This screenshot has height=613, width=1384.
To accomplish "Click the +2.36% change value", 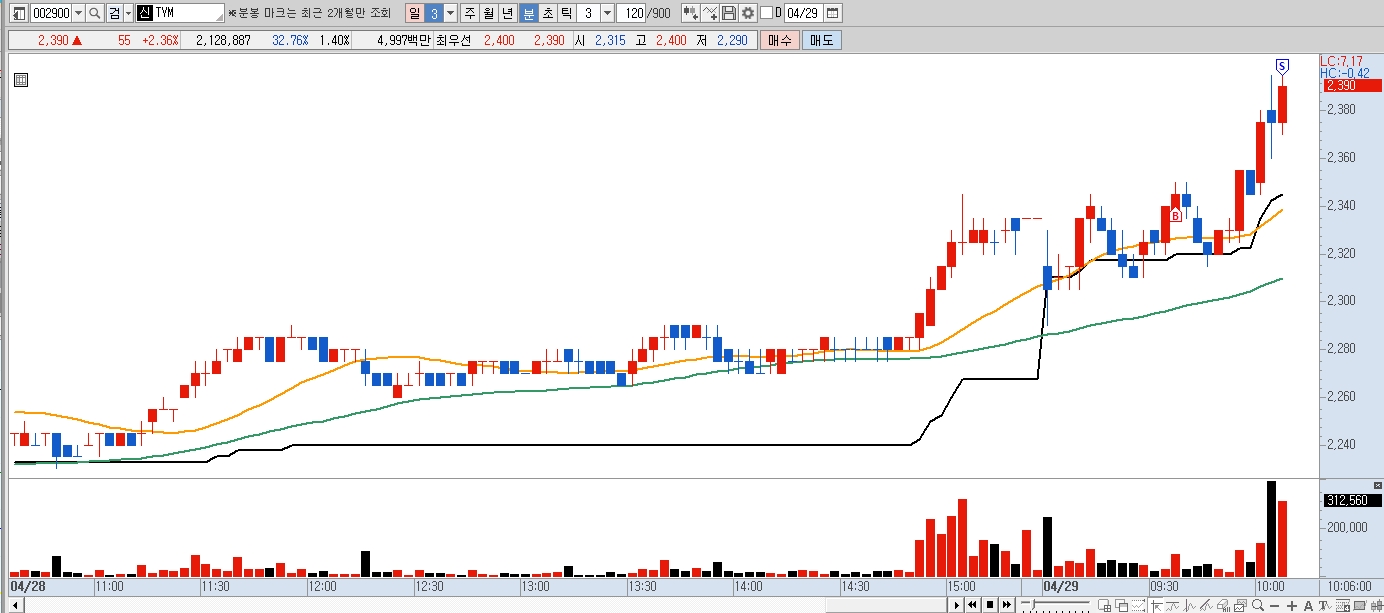I will click(x=159, y=40).
